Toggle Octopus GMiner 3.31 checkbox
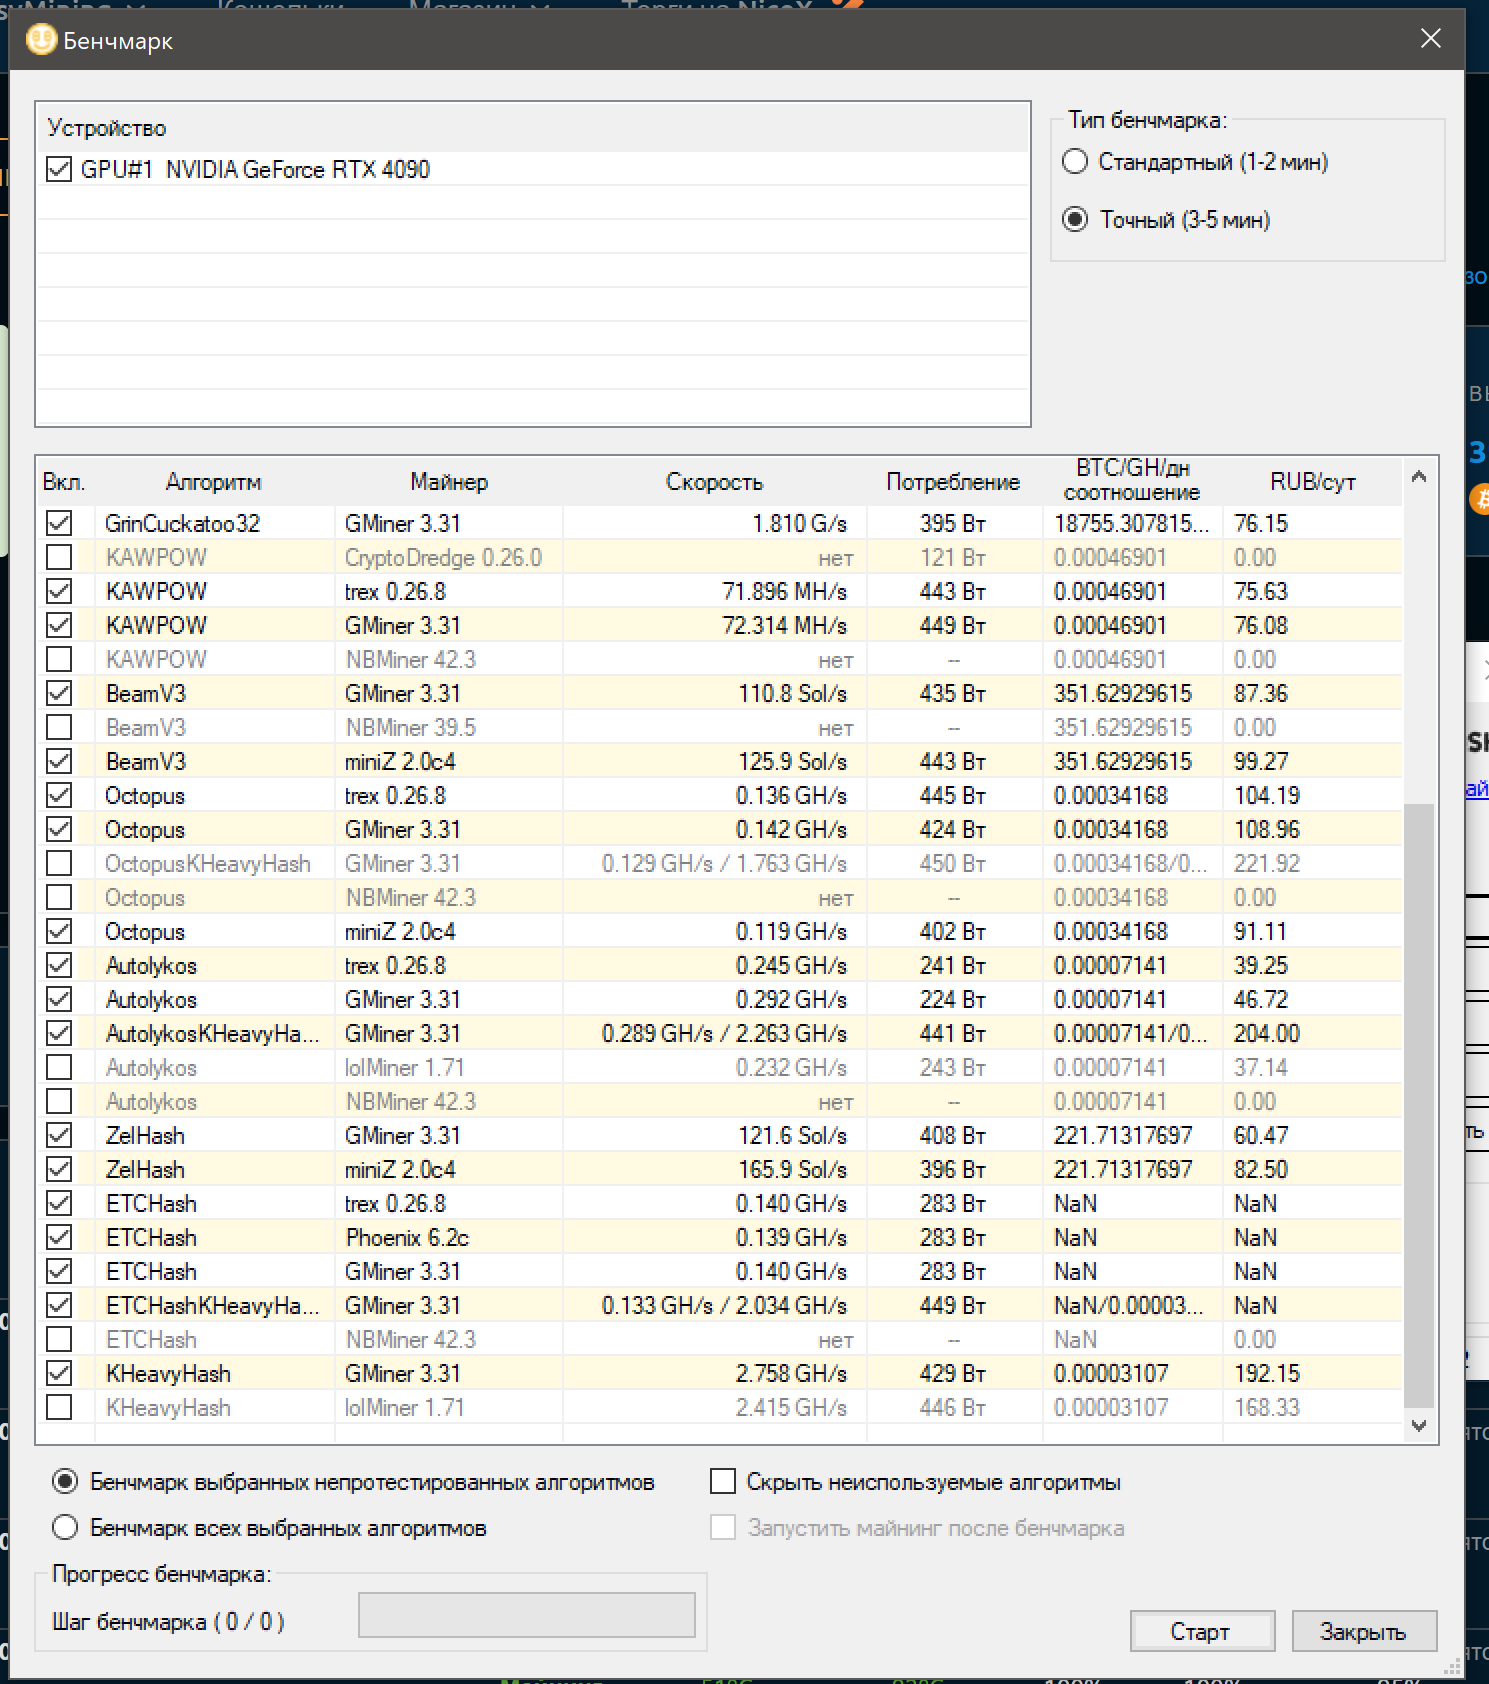1489x1684 pixels. (59, 829)
